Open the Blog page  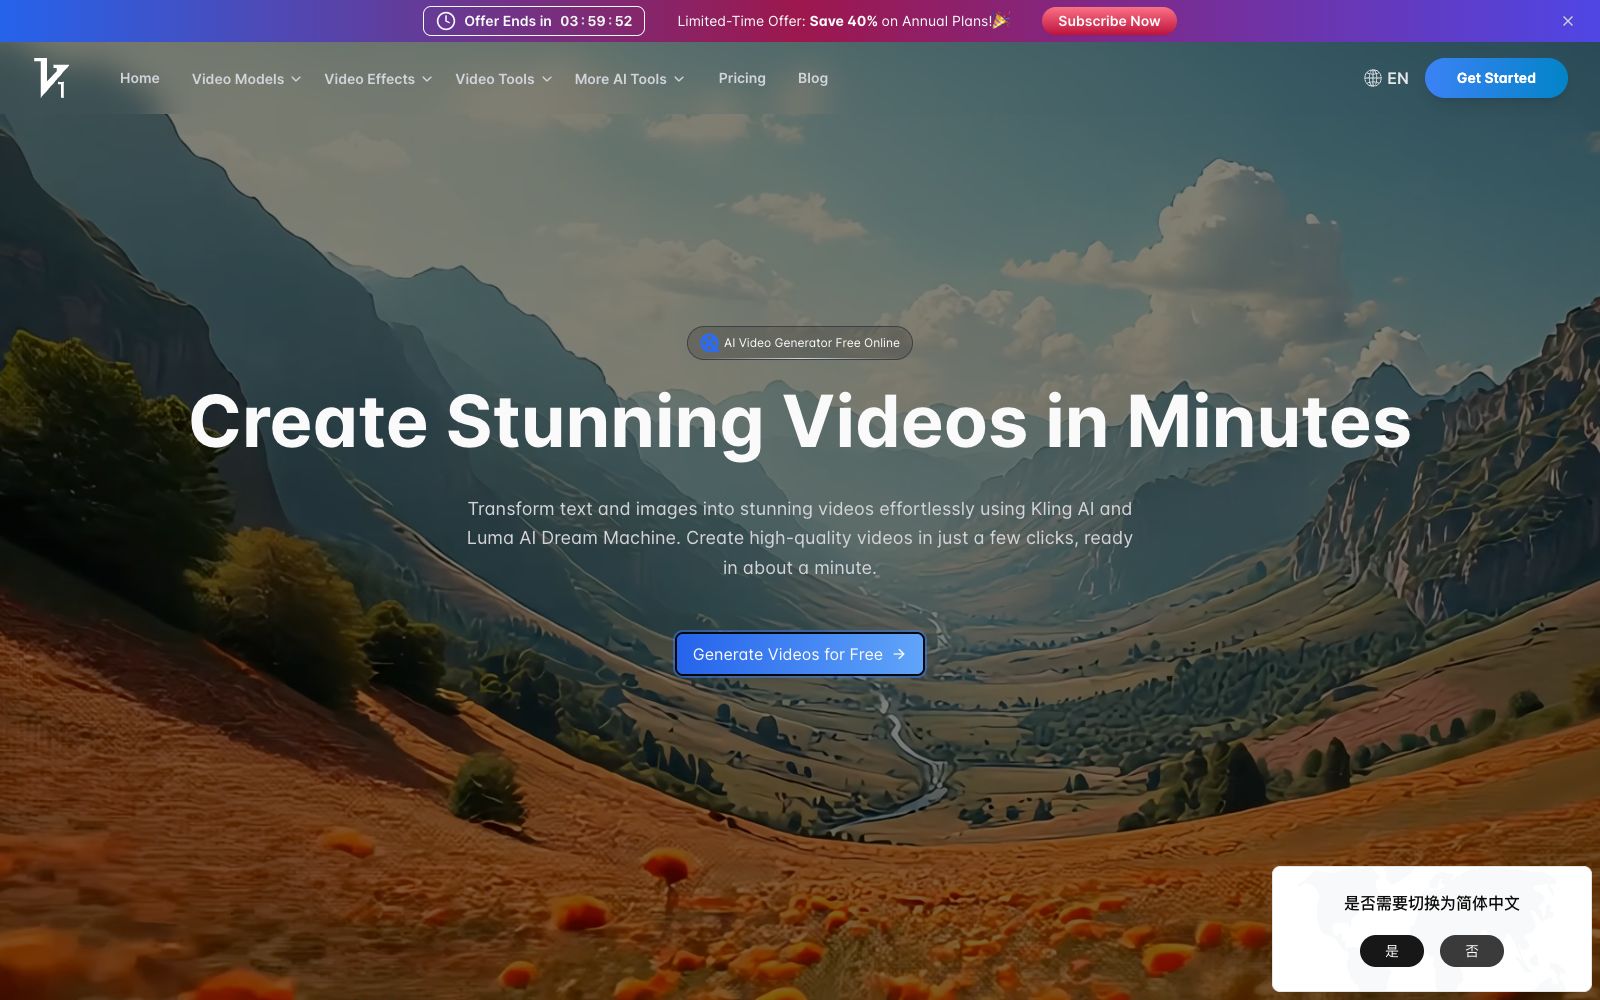[813, 78]
